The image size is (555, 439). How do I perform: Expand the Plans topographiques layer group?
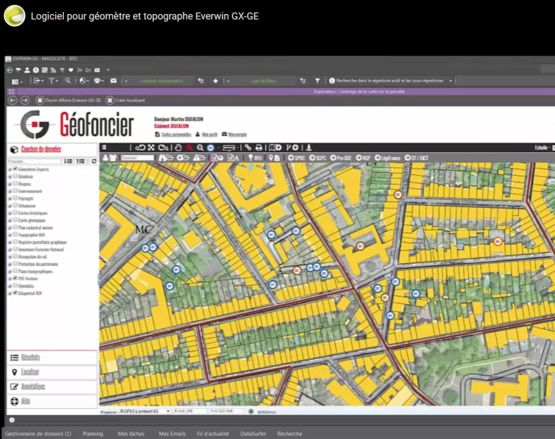(x=10, y=271)
